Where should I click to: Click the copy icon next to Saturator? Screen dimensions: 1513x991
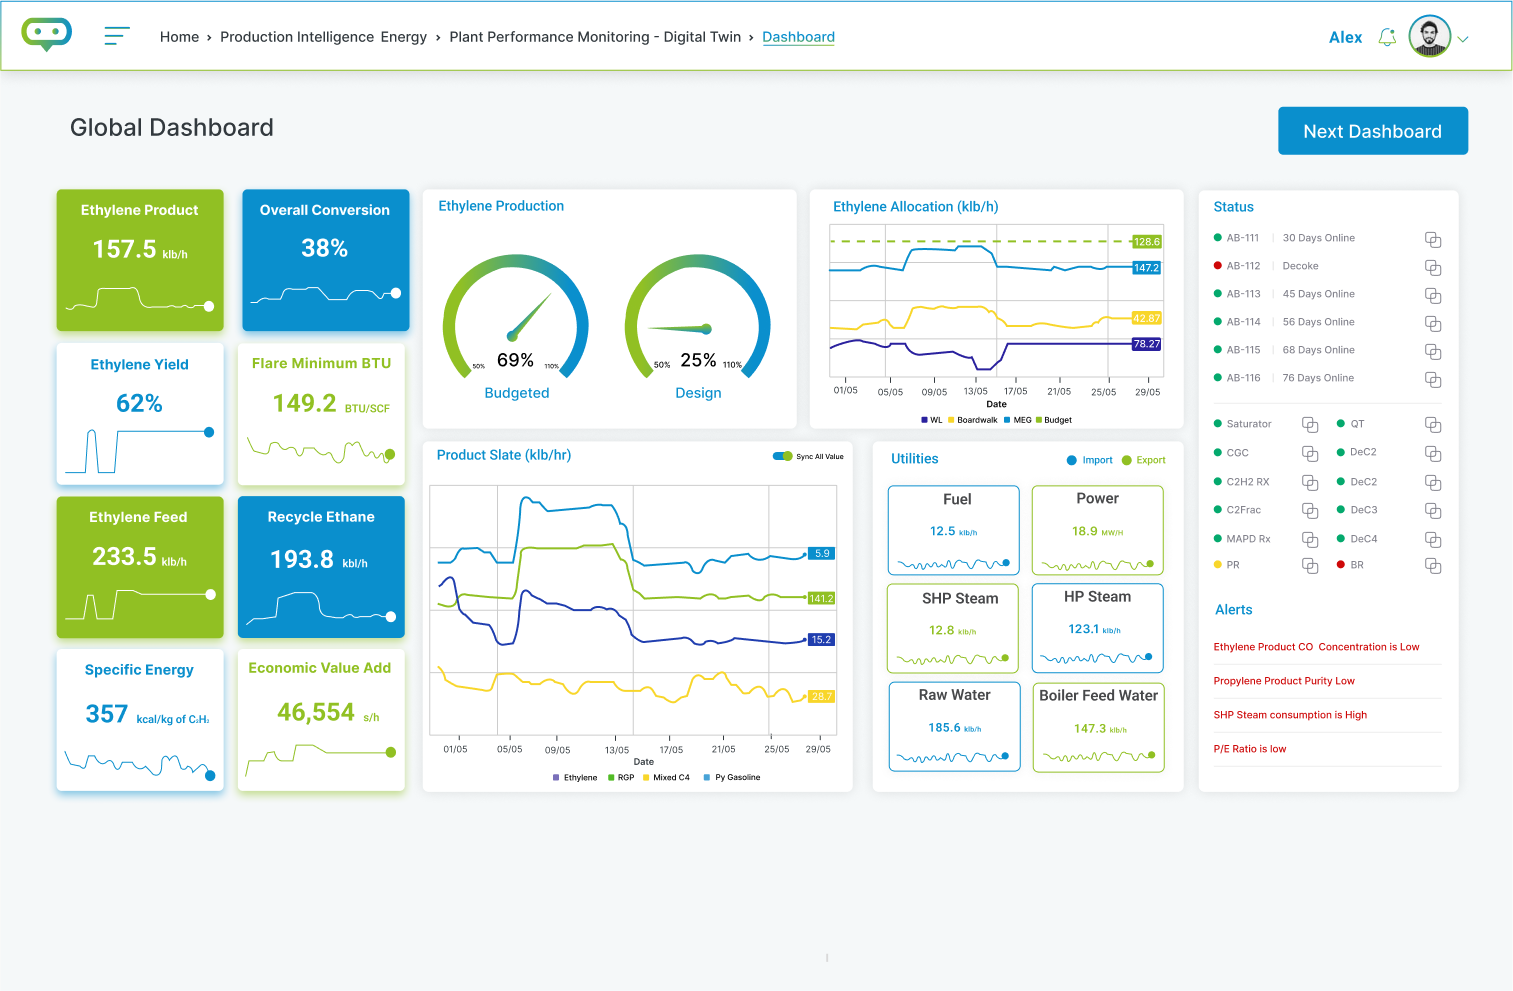pyautogui.click(x=1310, y=424)
